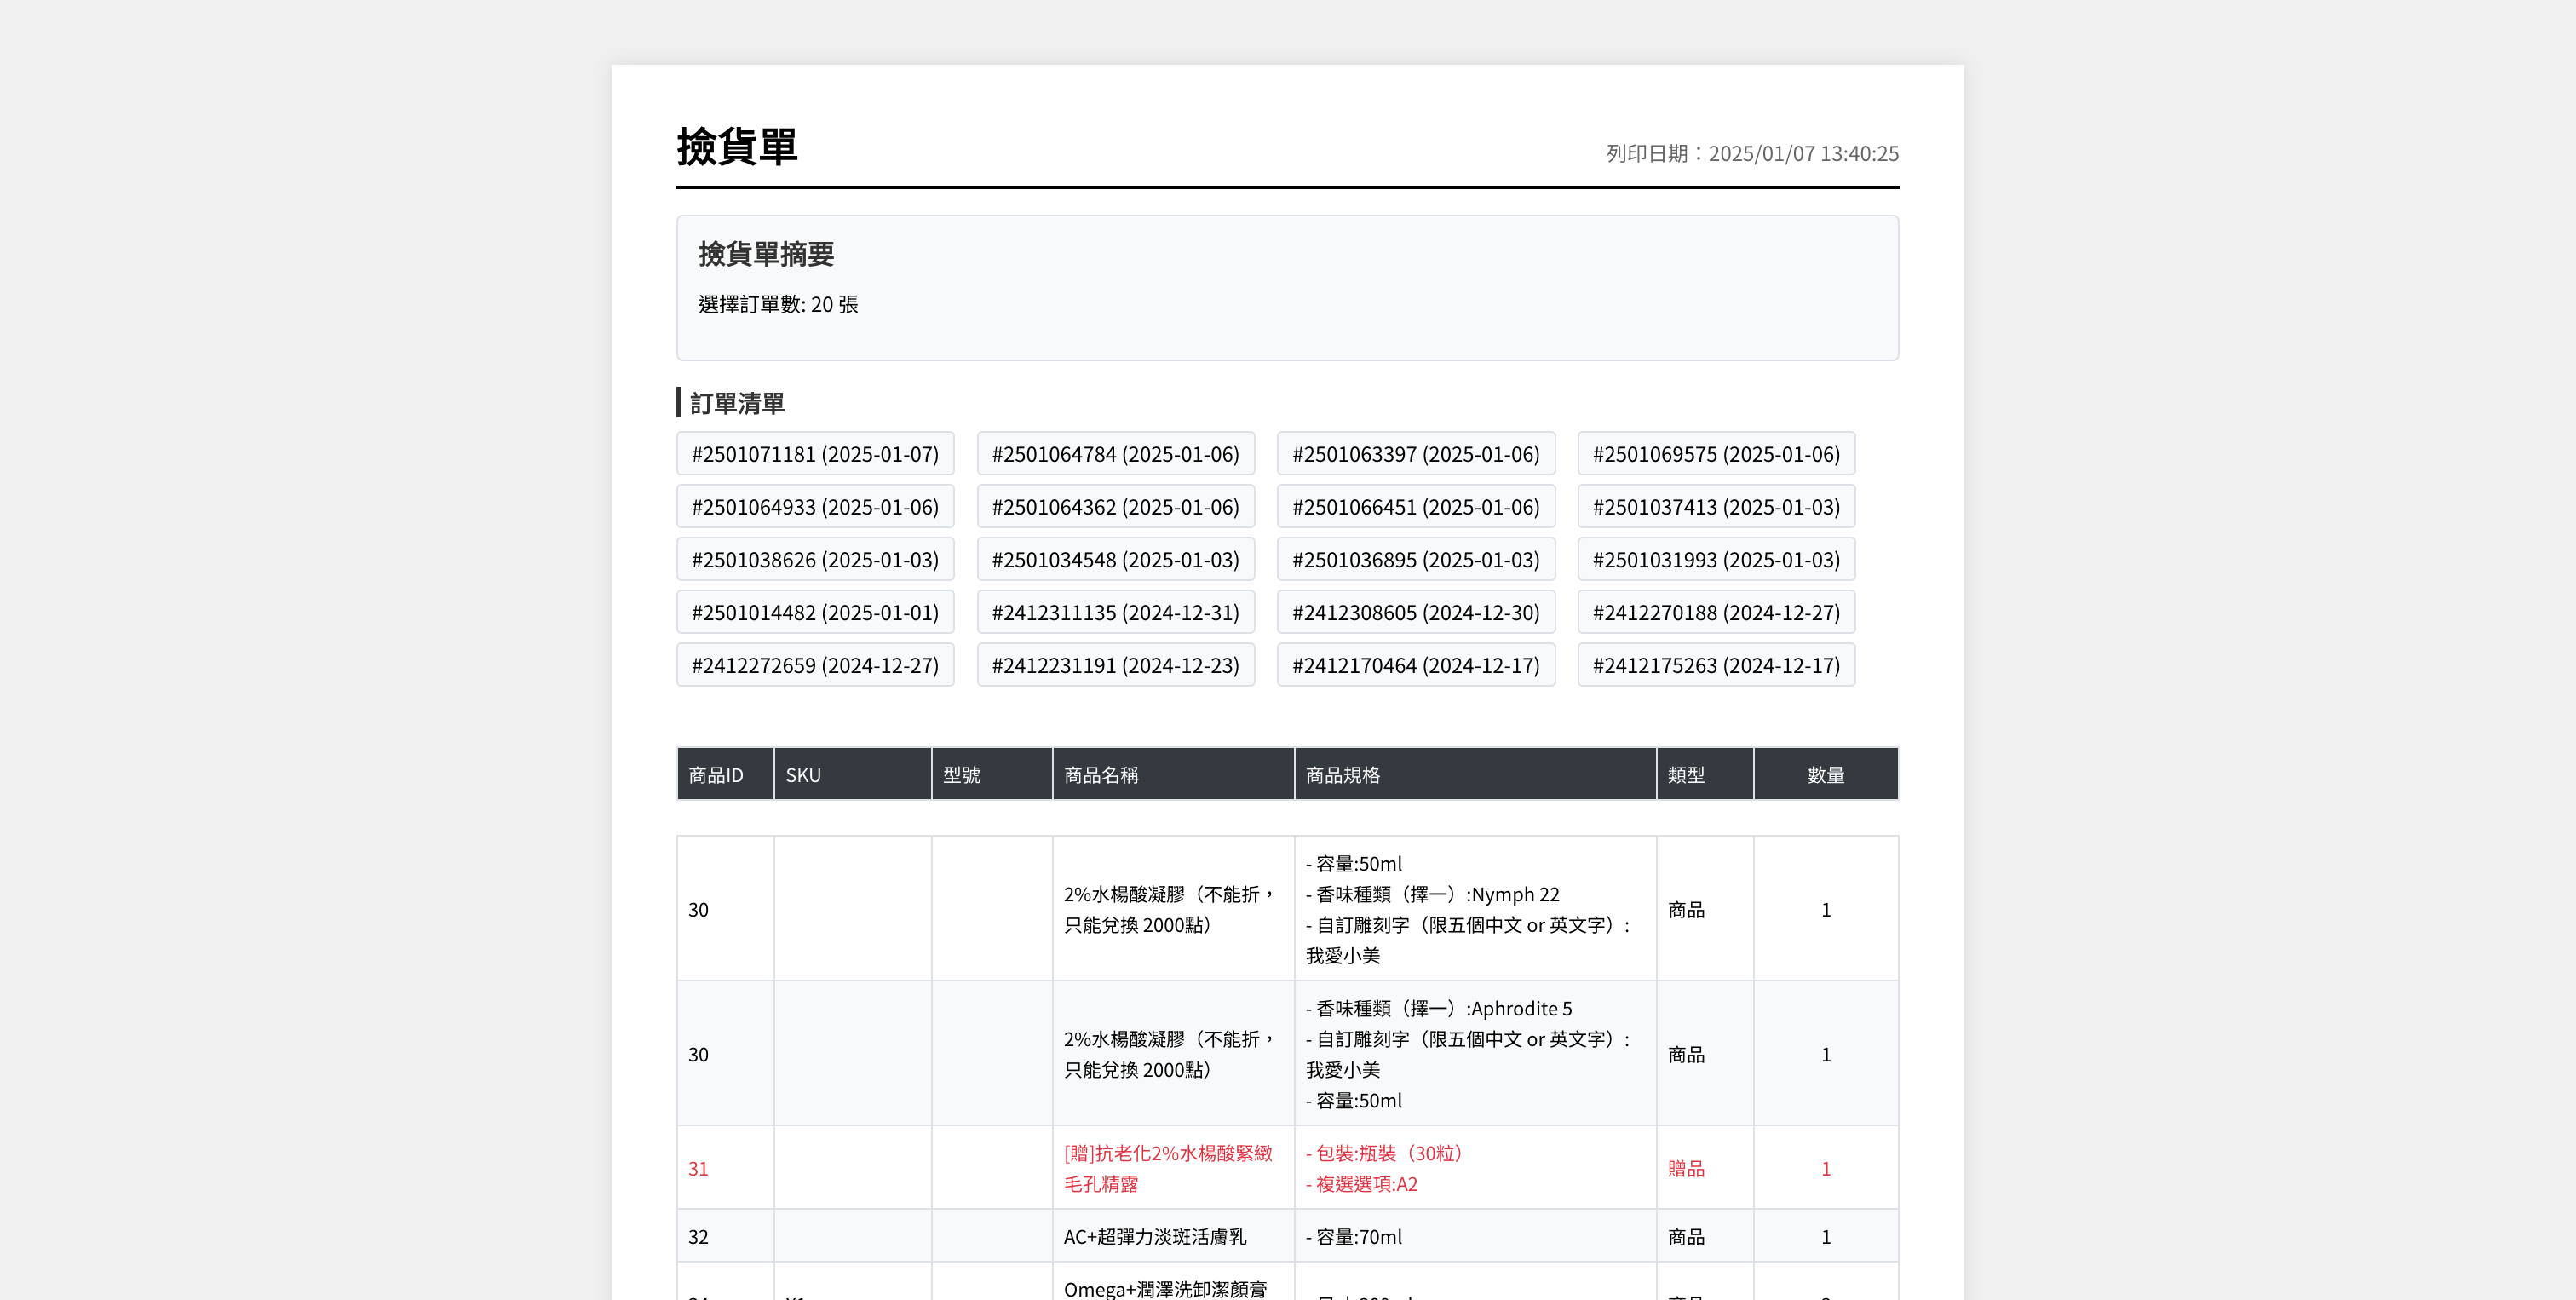Click order tag #2501063397 (2025-01-06)
The height and width of the screenshot is (1300, 2576).
1416,454
